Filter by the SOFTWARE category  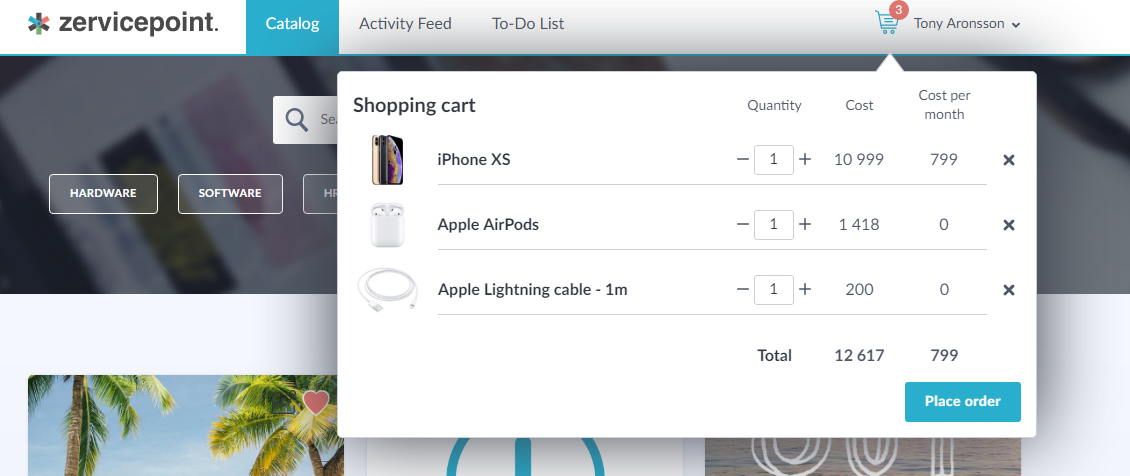coord(230,193)
